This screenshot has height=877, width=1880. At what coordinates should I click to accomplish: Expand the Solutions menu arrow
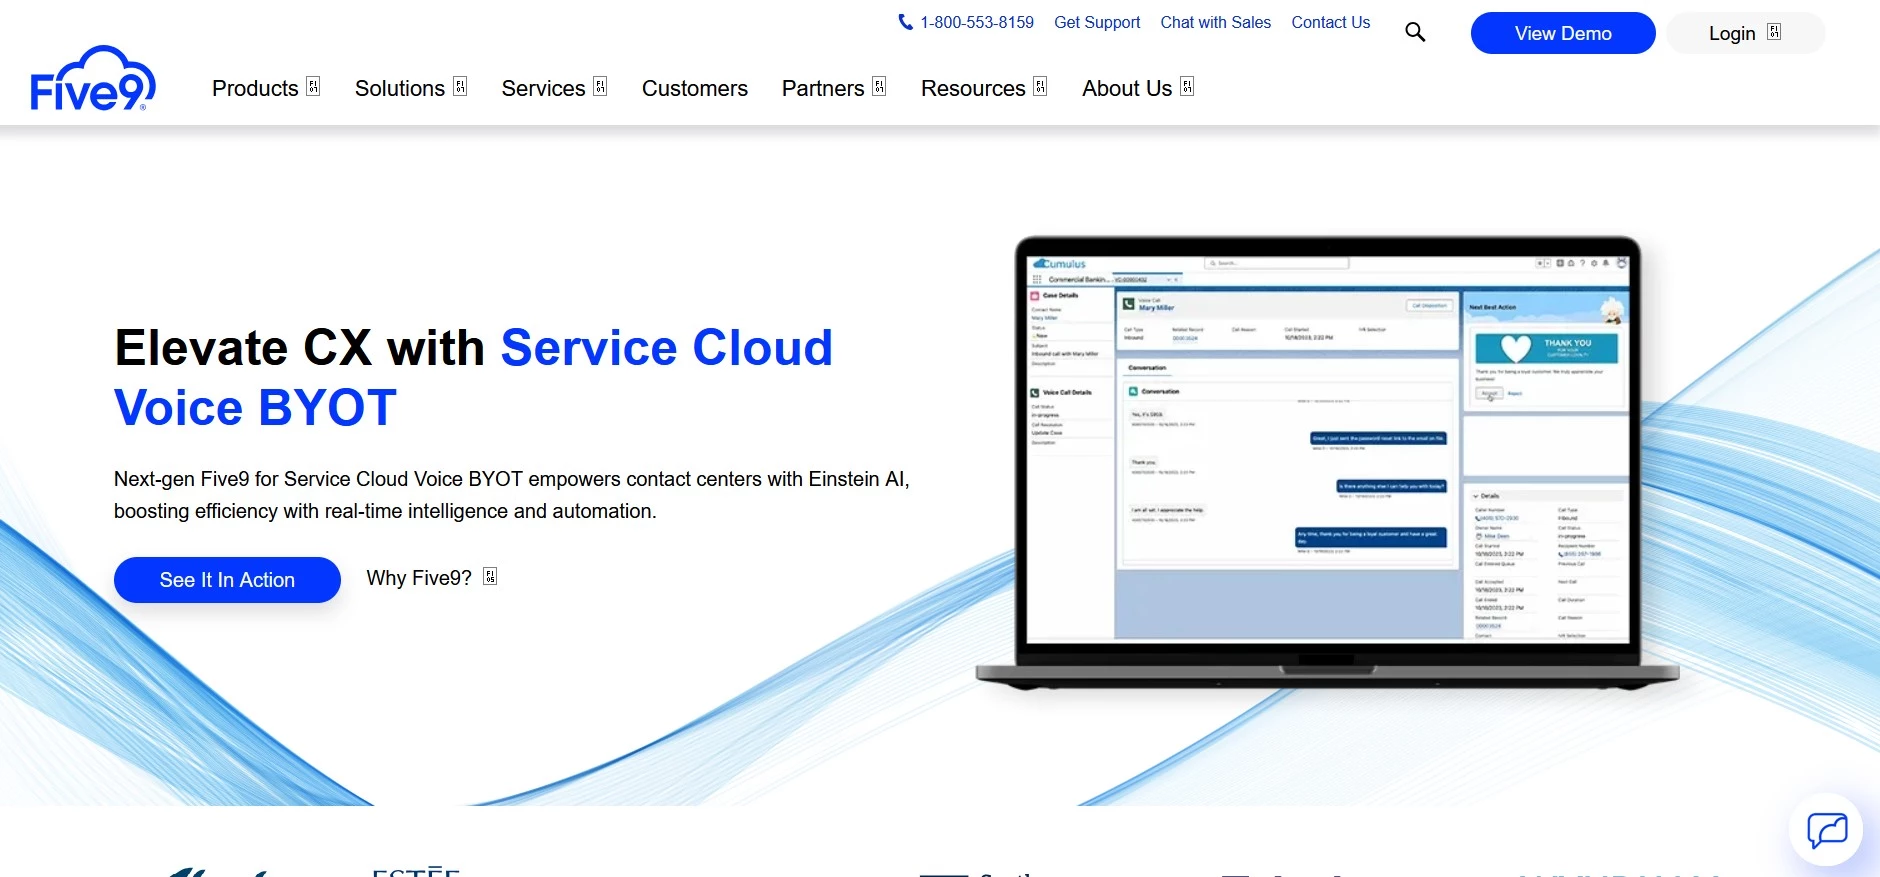pyautogui.click(x=460, y=87)
